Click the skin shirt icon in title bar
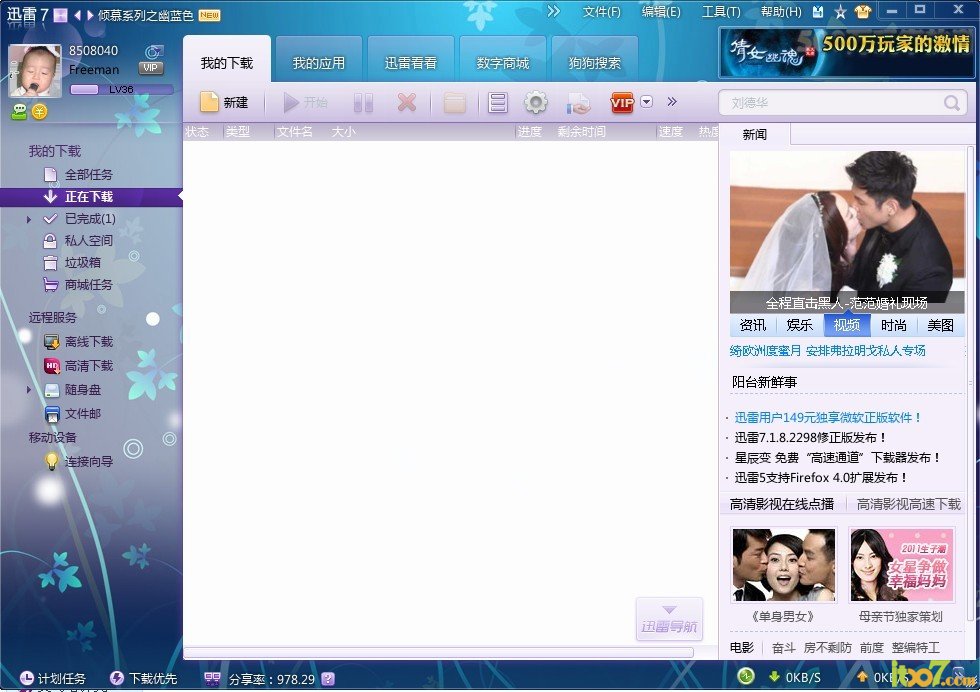 [862, 12]
